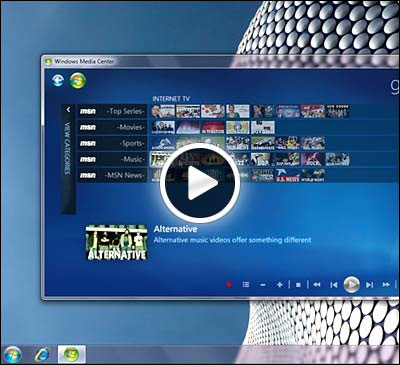The width and height of the screenshot is (400, 365).
Task: Click the channel down minus button
Action: 263,285
